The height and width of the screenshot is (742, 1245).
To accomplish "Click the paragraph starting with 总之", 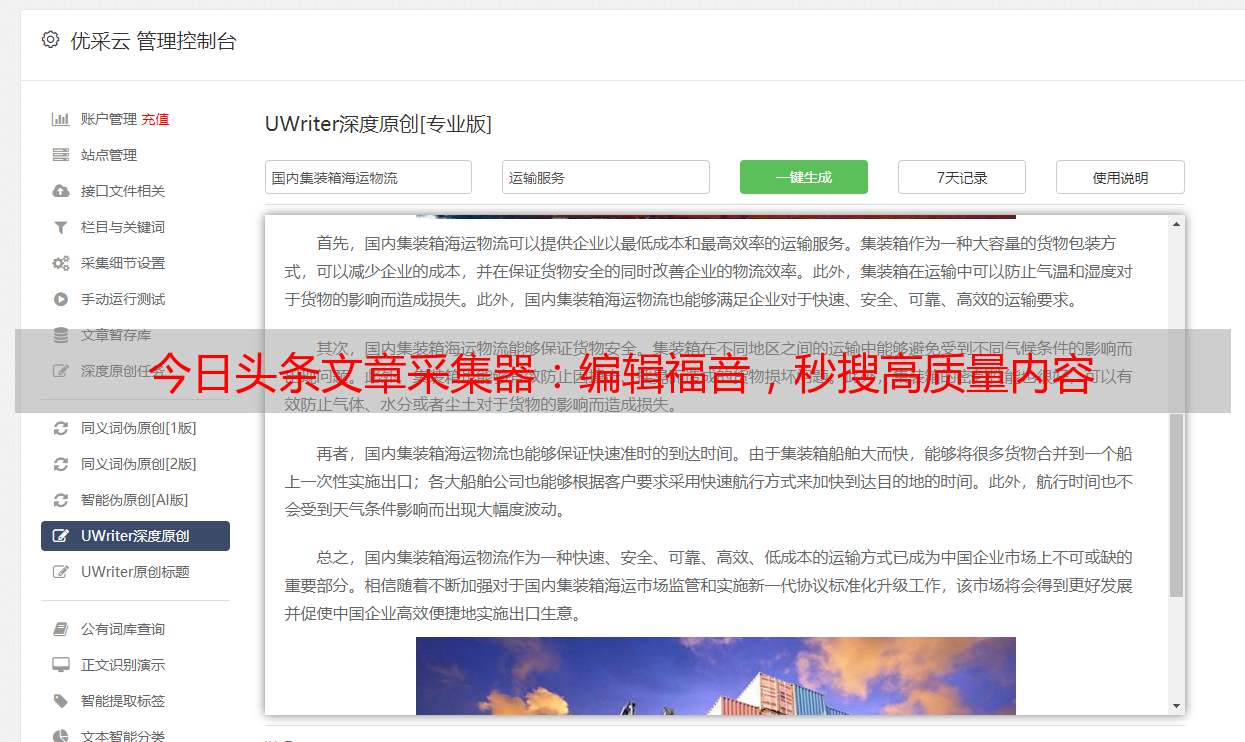I will (x=709, y=585).
